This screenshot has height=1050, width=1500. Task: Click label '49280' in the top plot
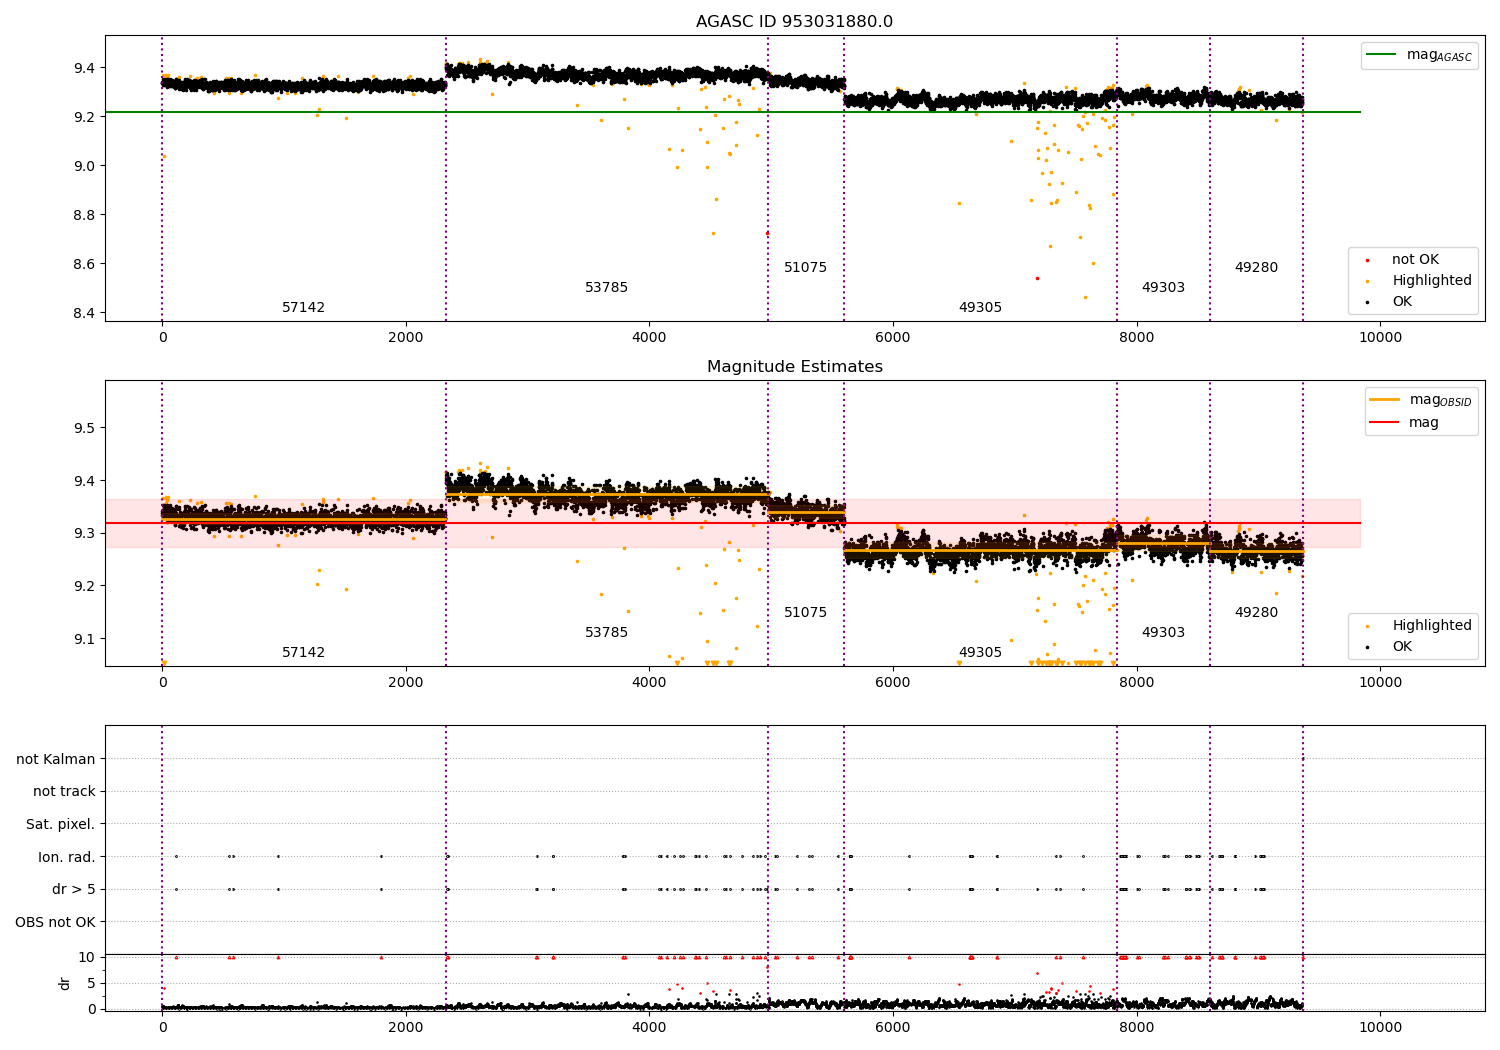coord(1256,268)
